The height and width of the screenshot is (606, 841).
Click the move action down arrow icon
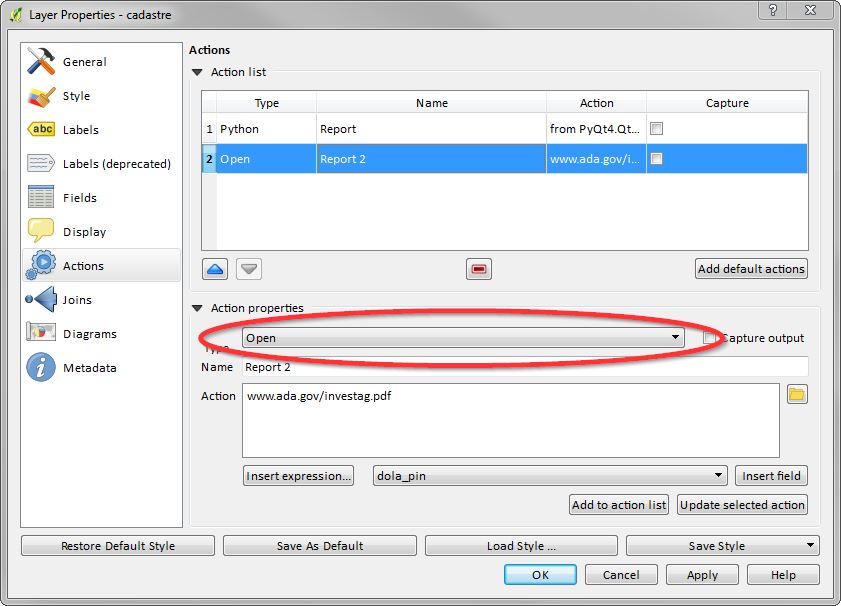pos(249,269)
